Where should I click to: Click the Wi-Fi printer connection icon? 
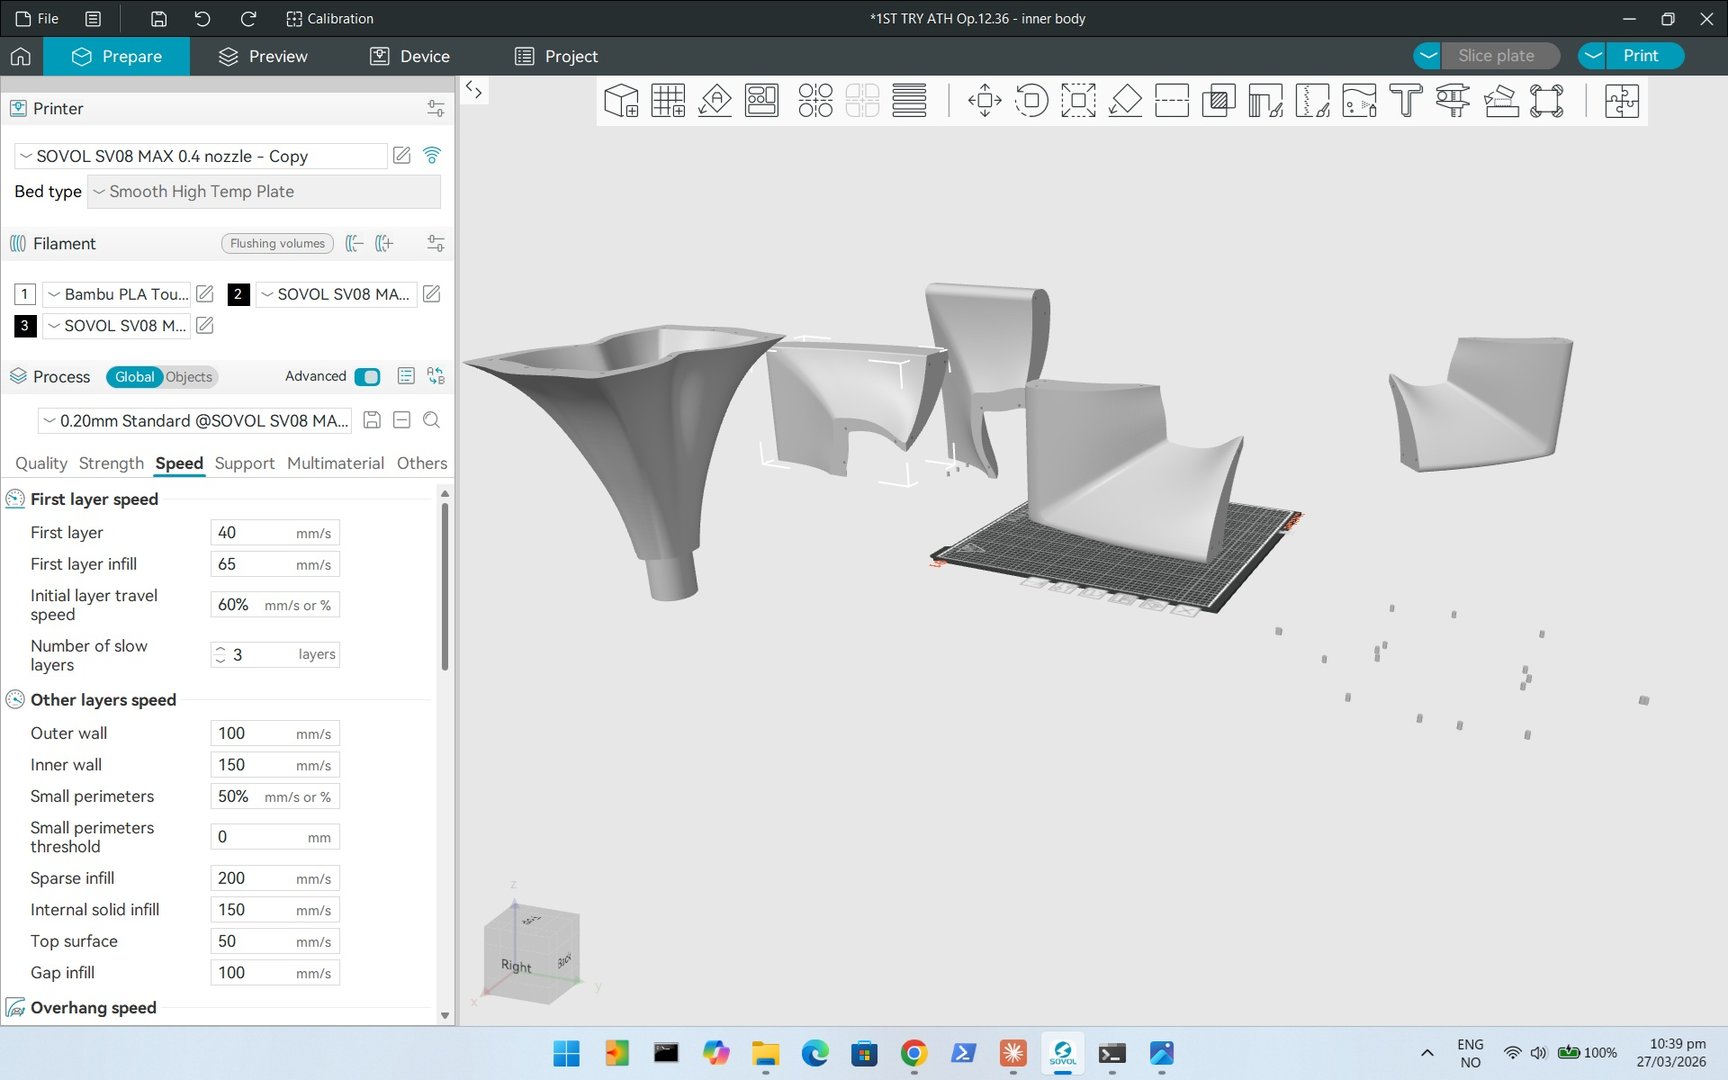[432, 155]
